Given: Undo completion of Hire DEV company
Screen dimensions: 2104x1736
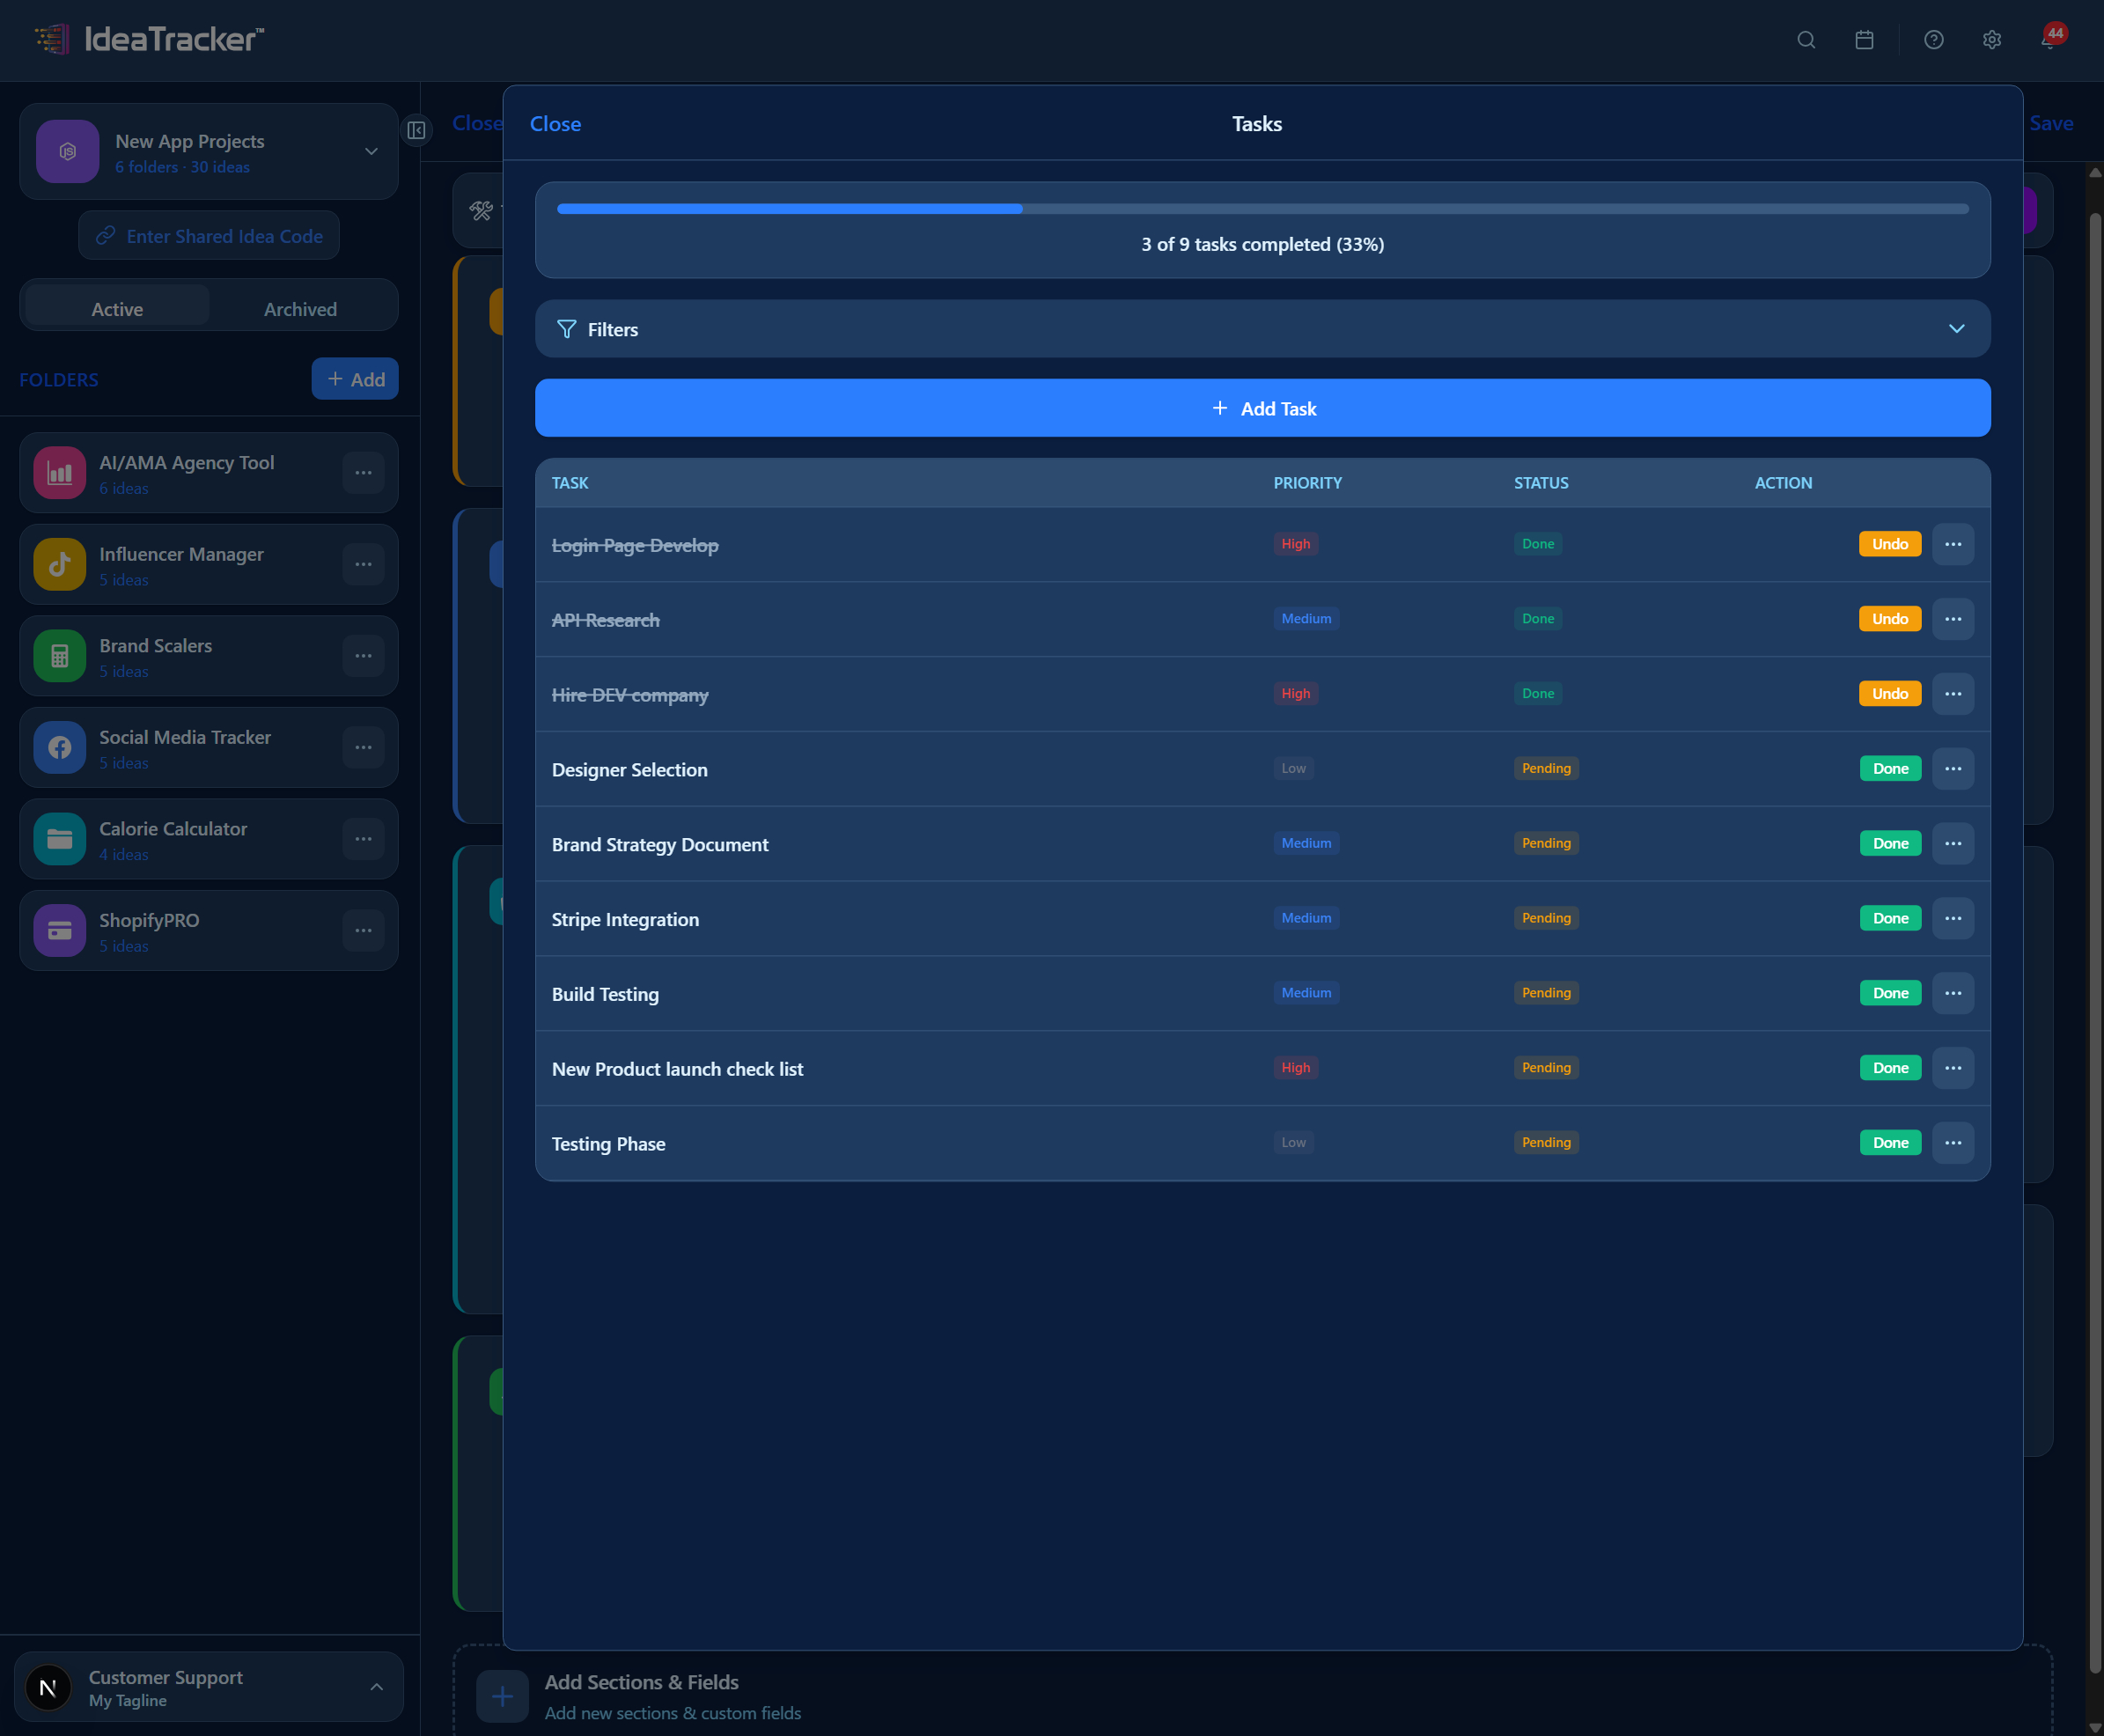Looking at the screenshot, I should pyautogui.click(x=1889, y=693).
